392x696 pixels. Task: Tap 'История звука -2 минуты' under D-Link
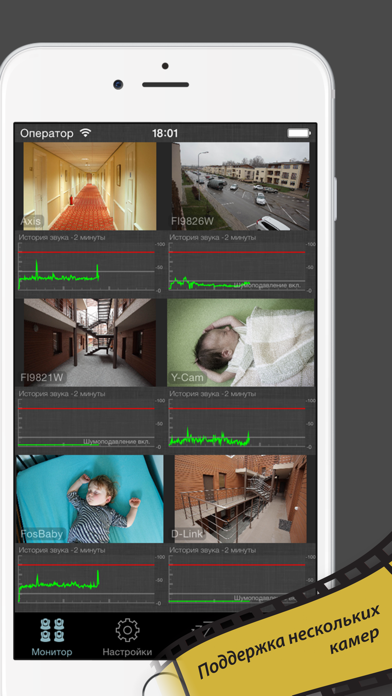tap(213, 550)
